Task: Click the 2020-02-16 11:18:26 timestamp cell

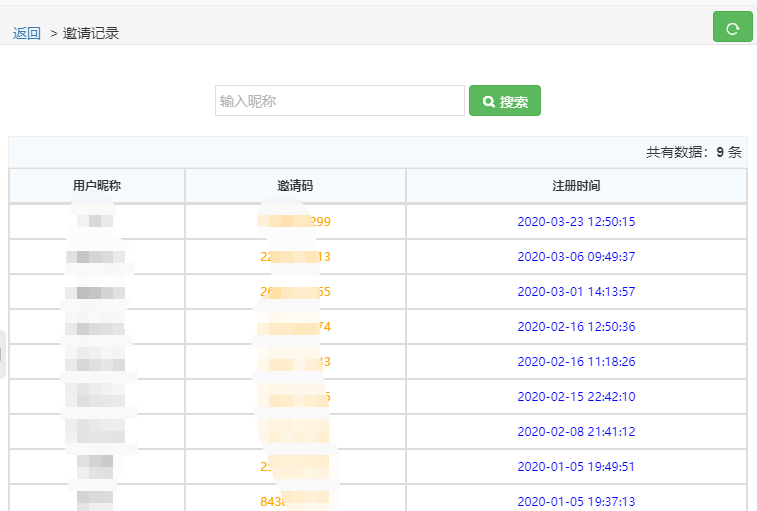Action: (576, 362)
